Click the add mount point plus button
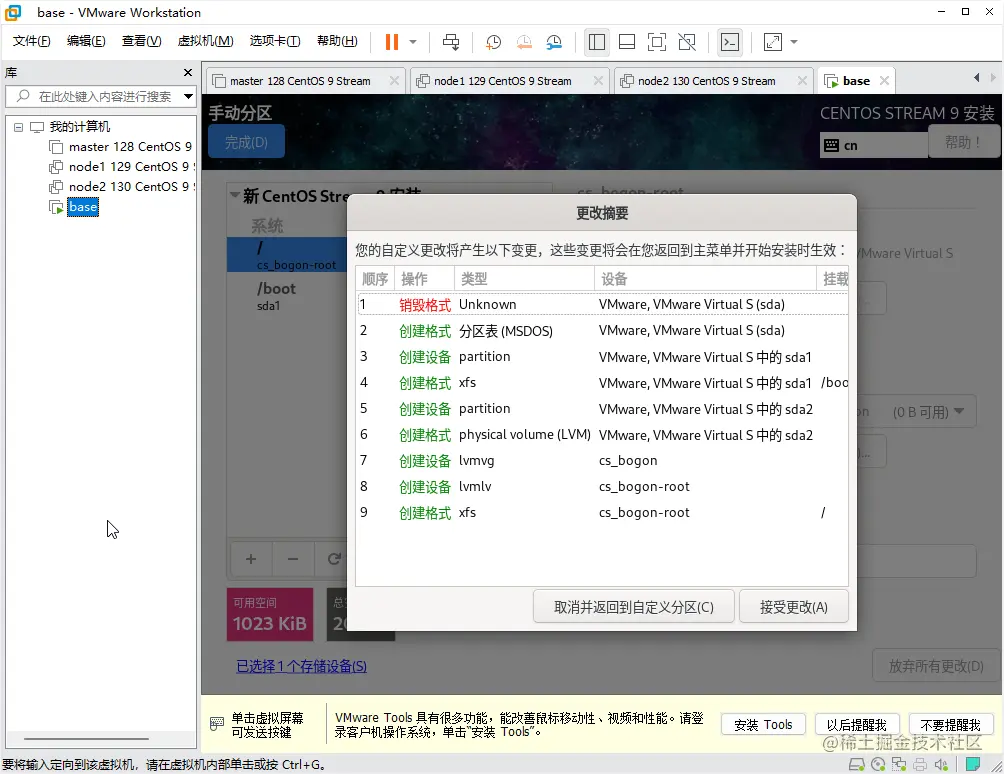 pyautogui.click(x=251, y=559)
